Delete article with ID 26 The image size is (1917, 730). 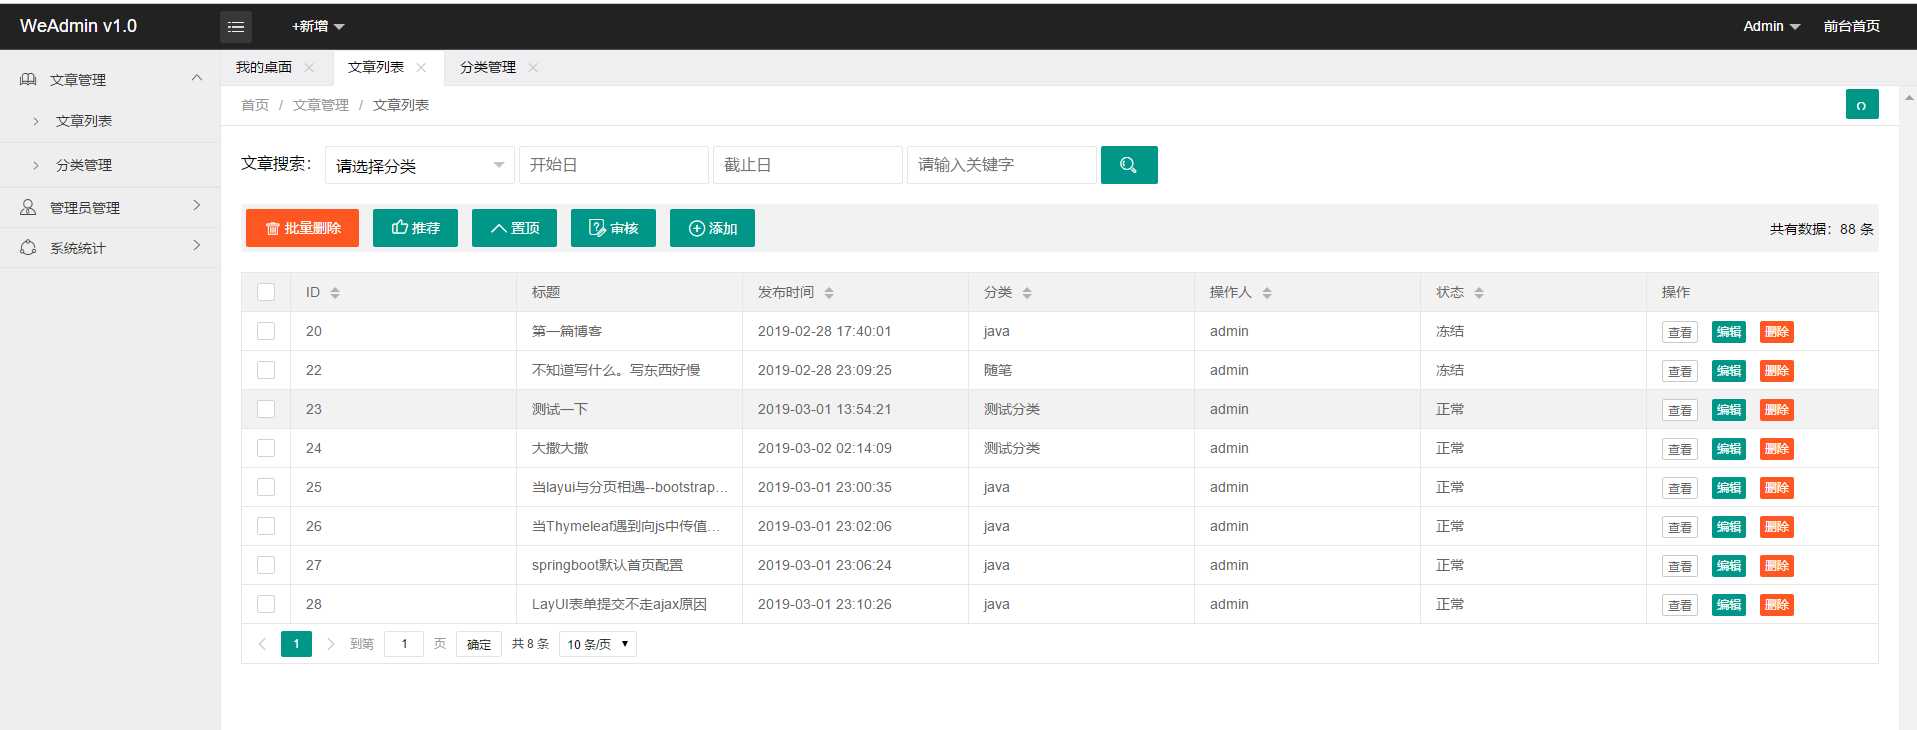click(1777, 527)
